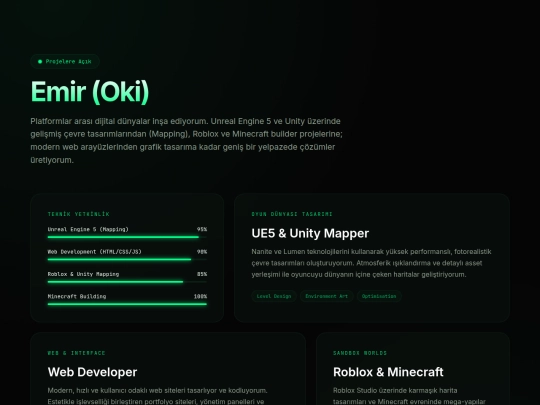The height and width of the screenshot is (405, 540).
Task: Click the 95% value
Action: (202, 229)
